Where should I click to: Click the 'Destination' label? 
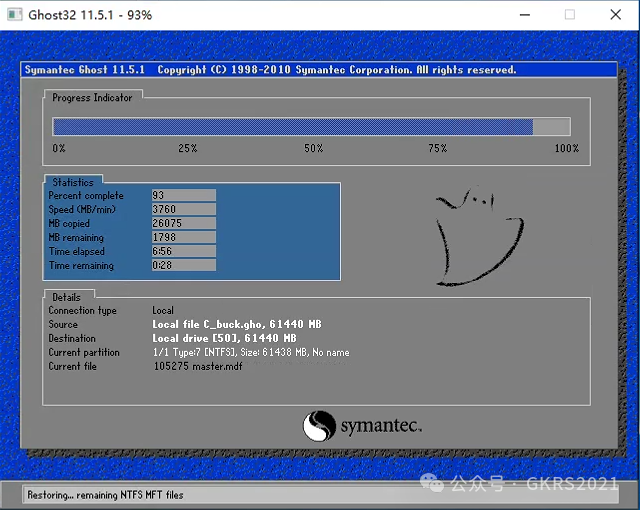(x=72, y=338)
